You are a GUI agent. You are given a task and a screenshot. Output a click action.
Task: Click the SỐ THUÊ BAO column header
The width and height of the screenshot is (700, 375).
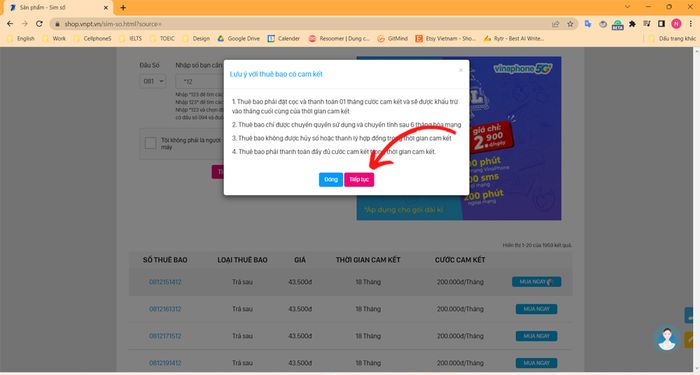coord(165,260)
